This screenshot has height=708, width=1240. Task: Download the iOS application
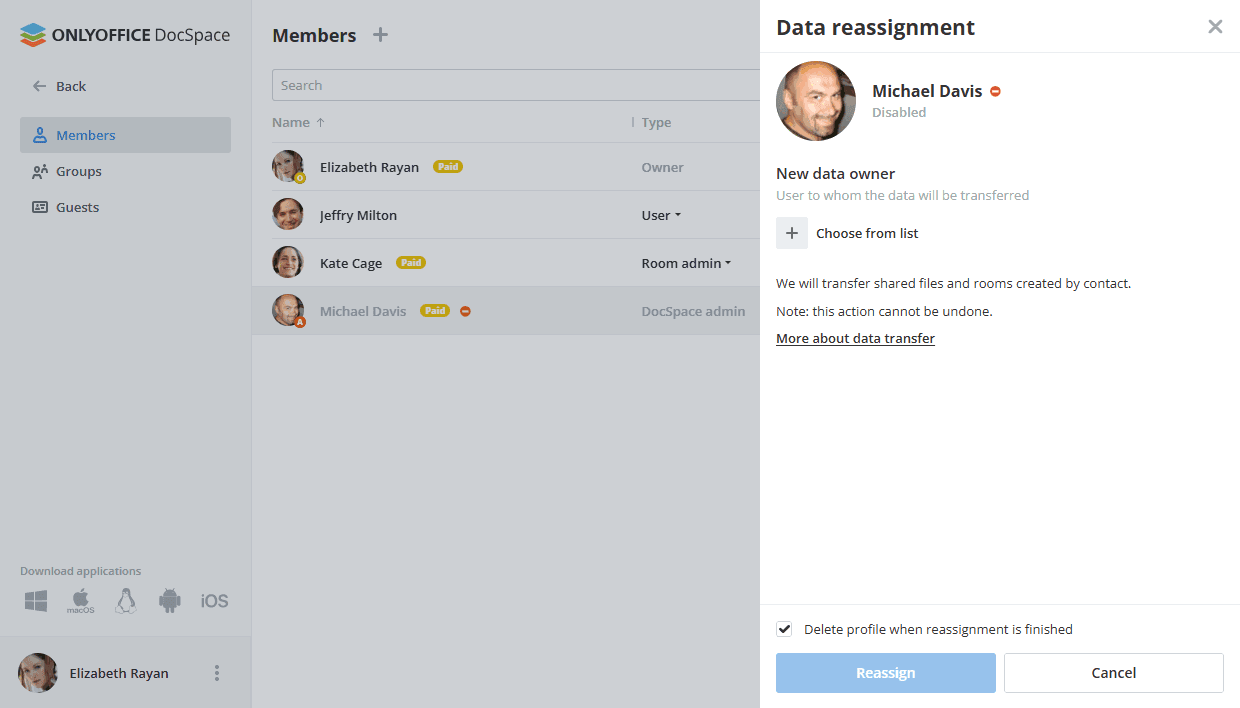coord(214,600)
